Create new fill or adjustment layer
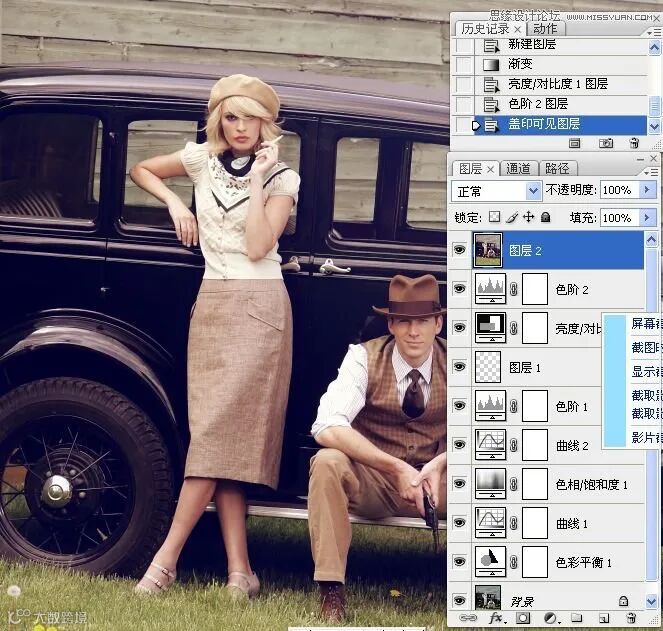The image size is (663, 631). [x=550, y=618]
